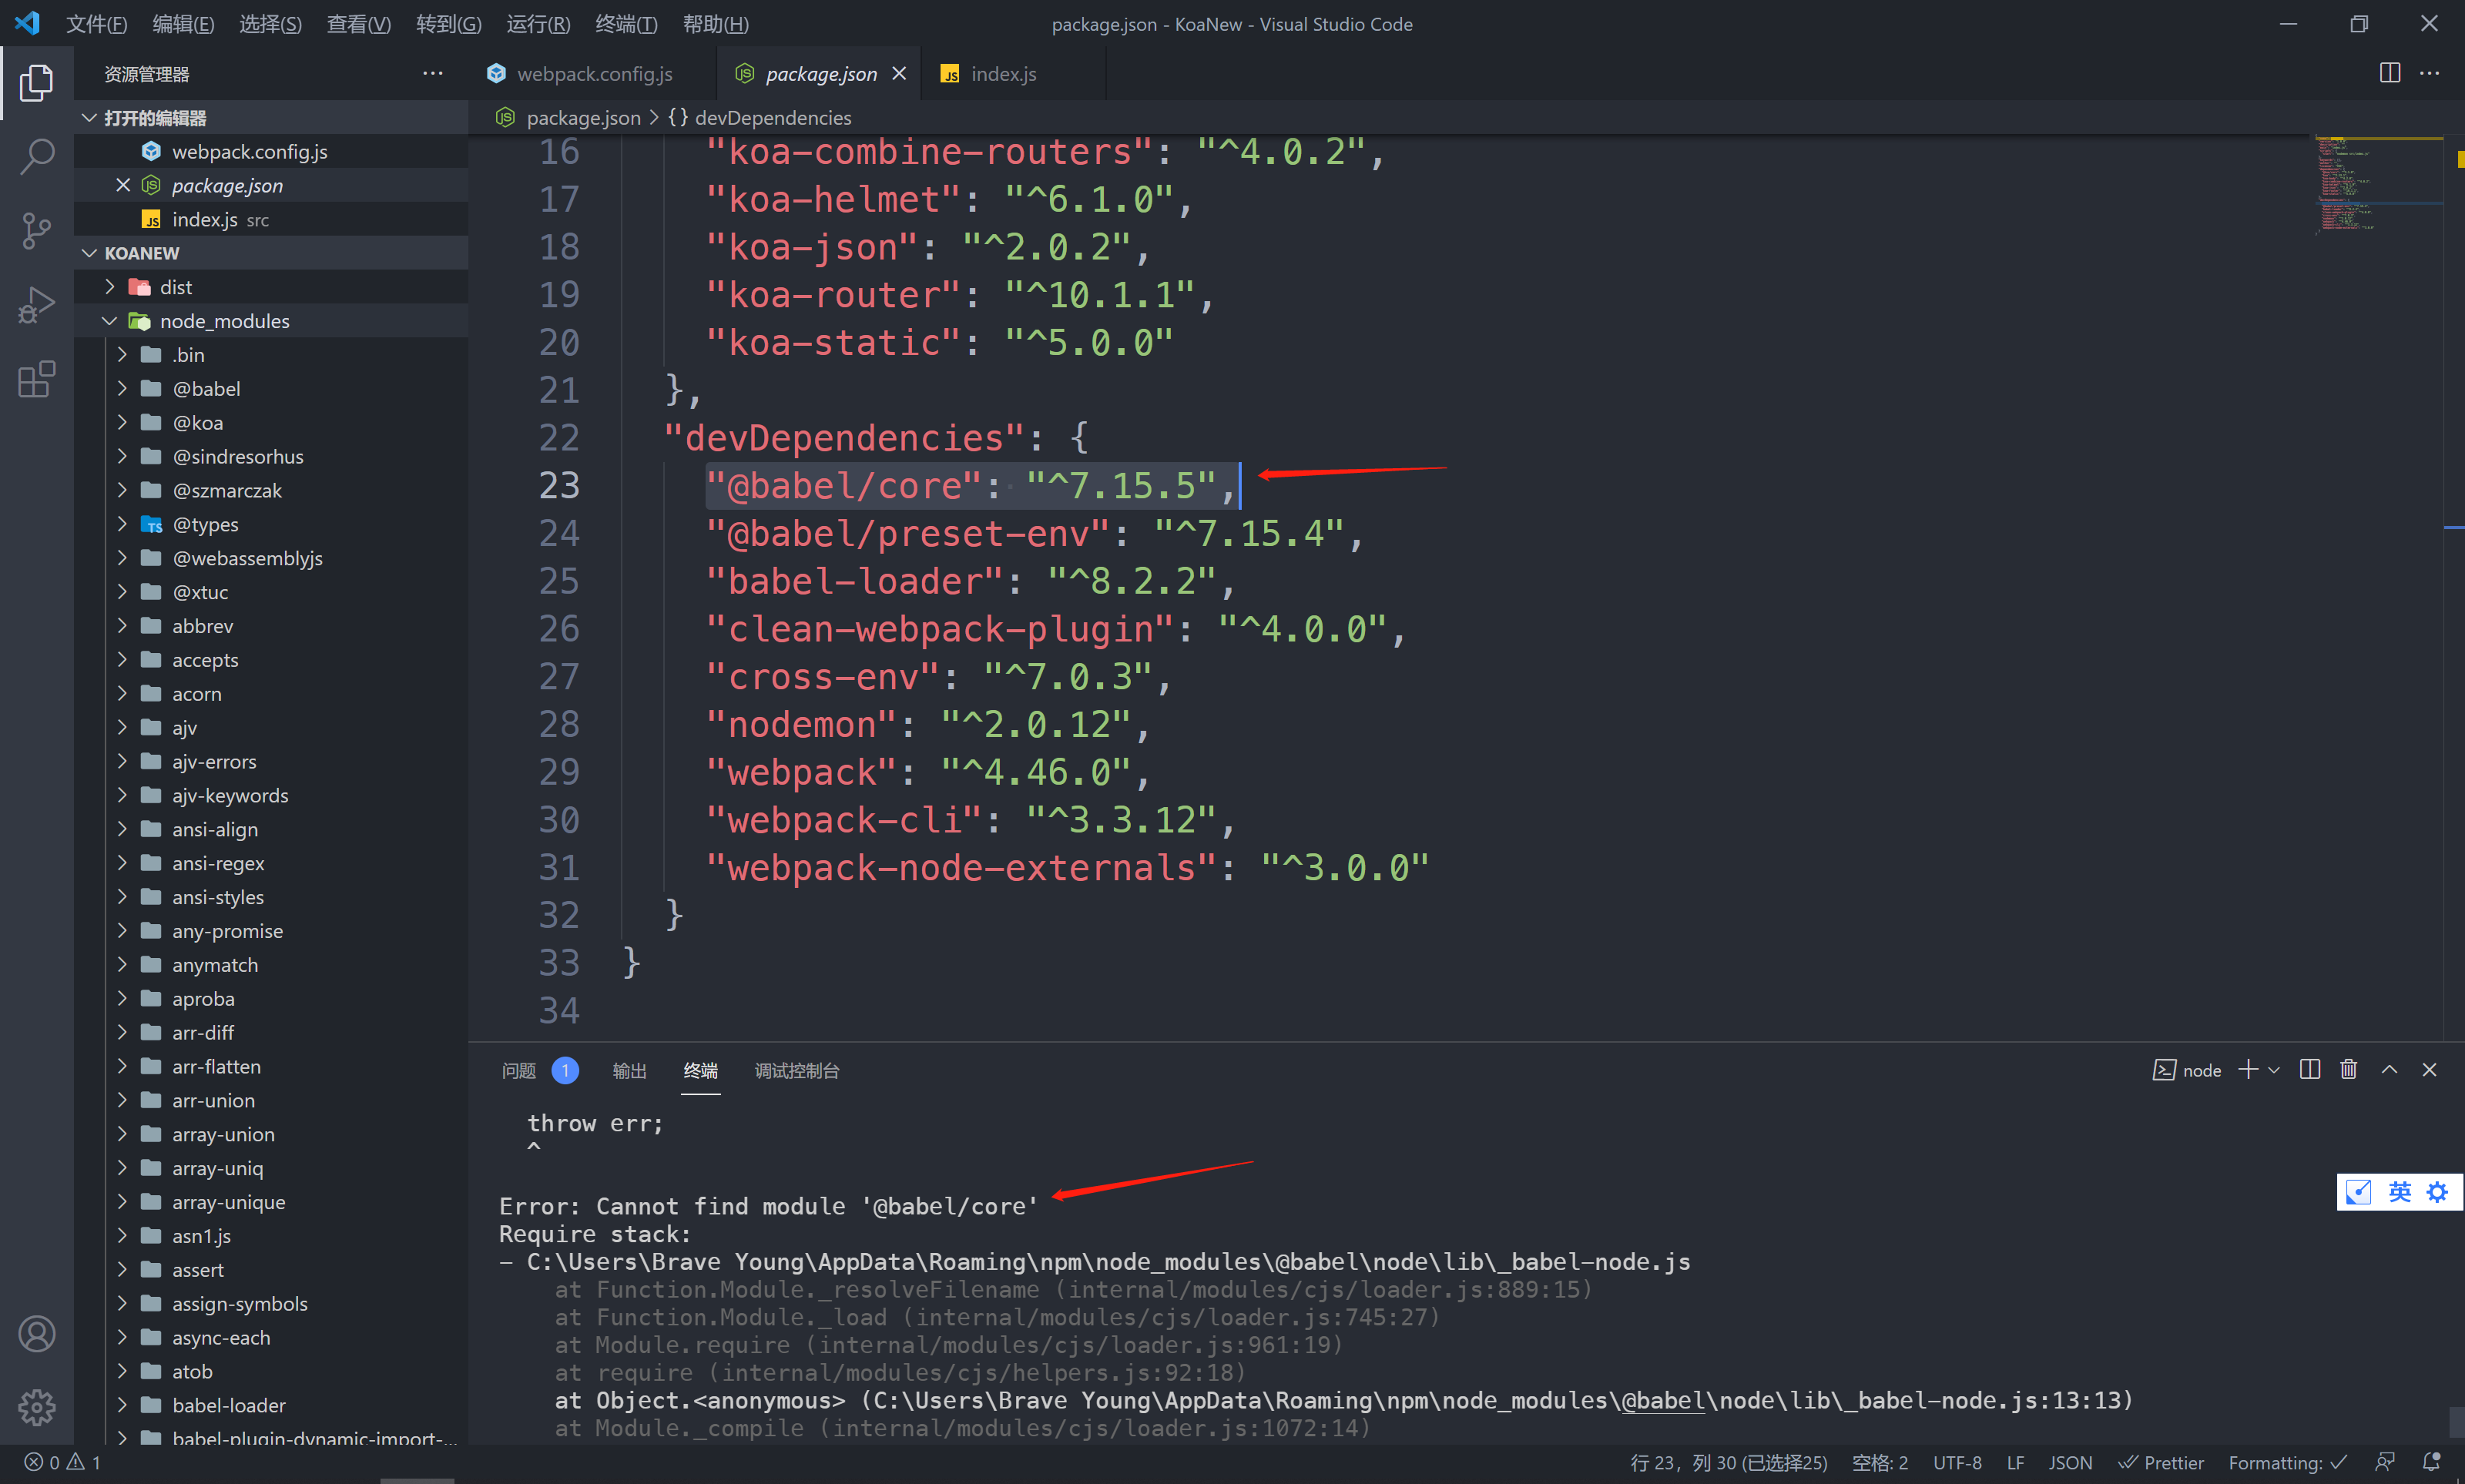
Task: Close the terminal panel
Action: [x=2429, y=1069]
